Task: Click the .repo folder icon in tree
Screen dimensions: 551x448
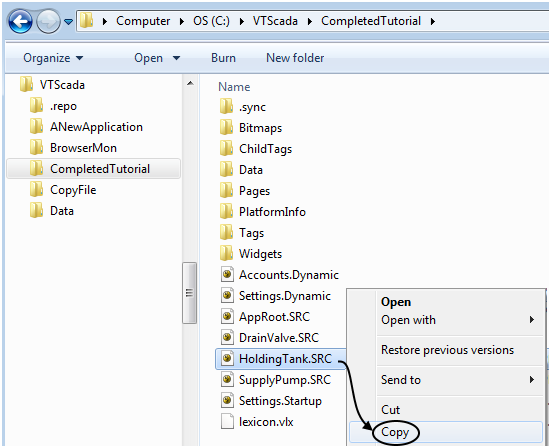Action: [37, 105]
